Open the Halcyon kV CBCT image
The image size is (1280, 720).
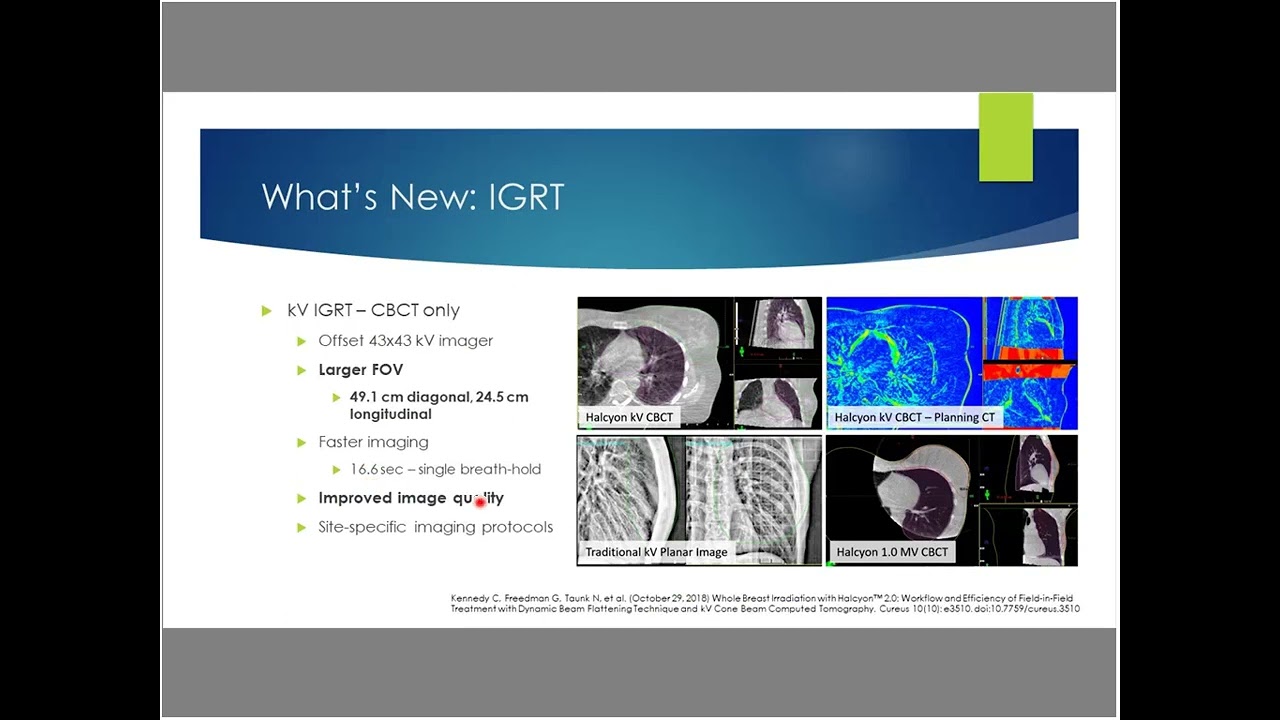pyautogui.click(x=699, y=363)
